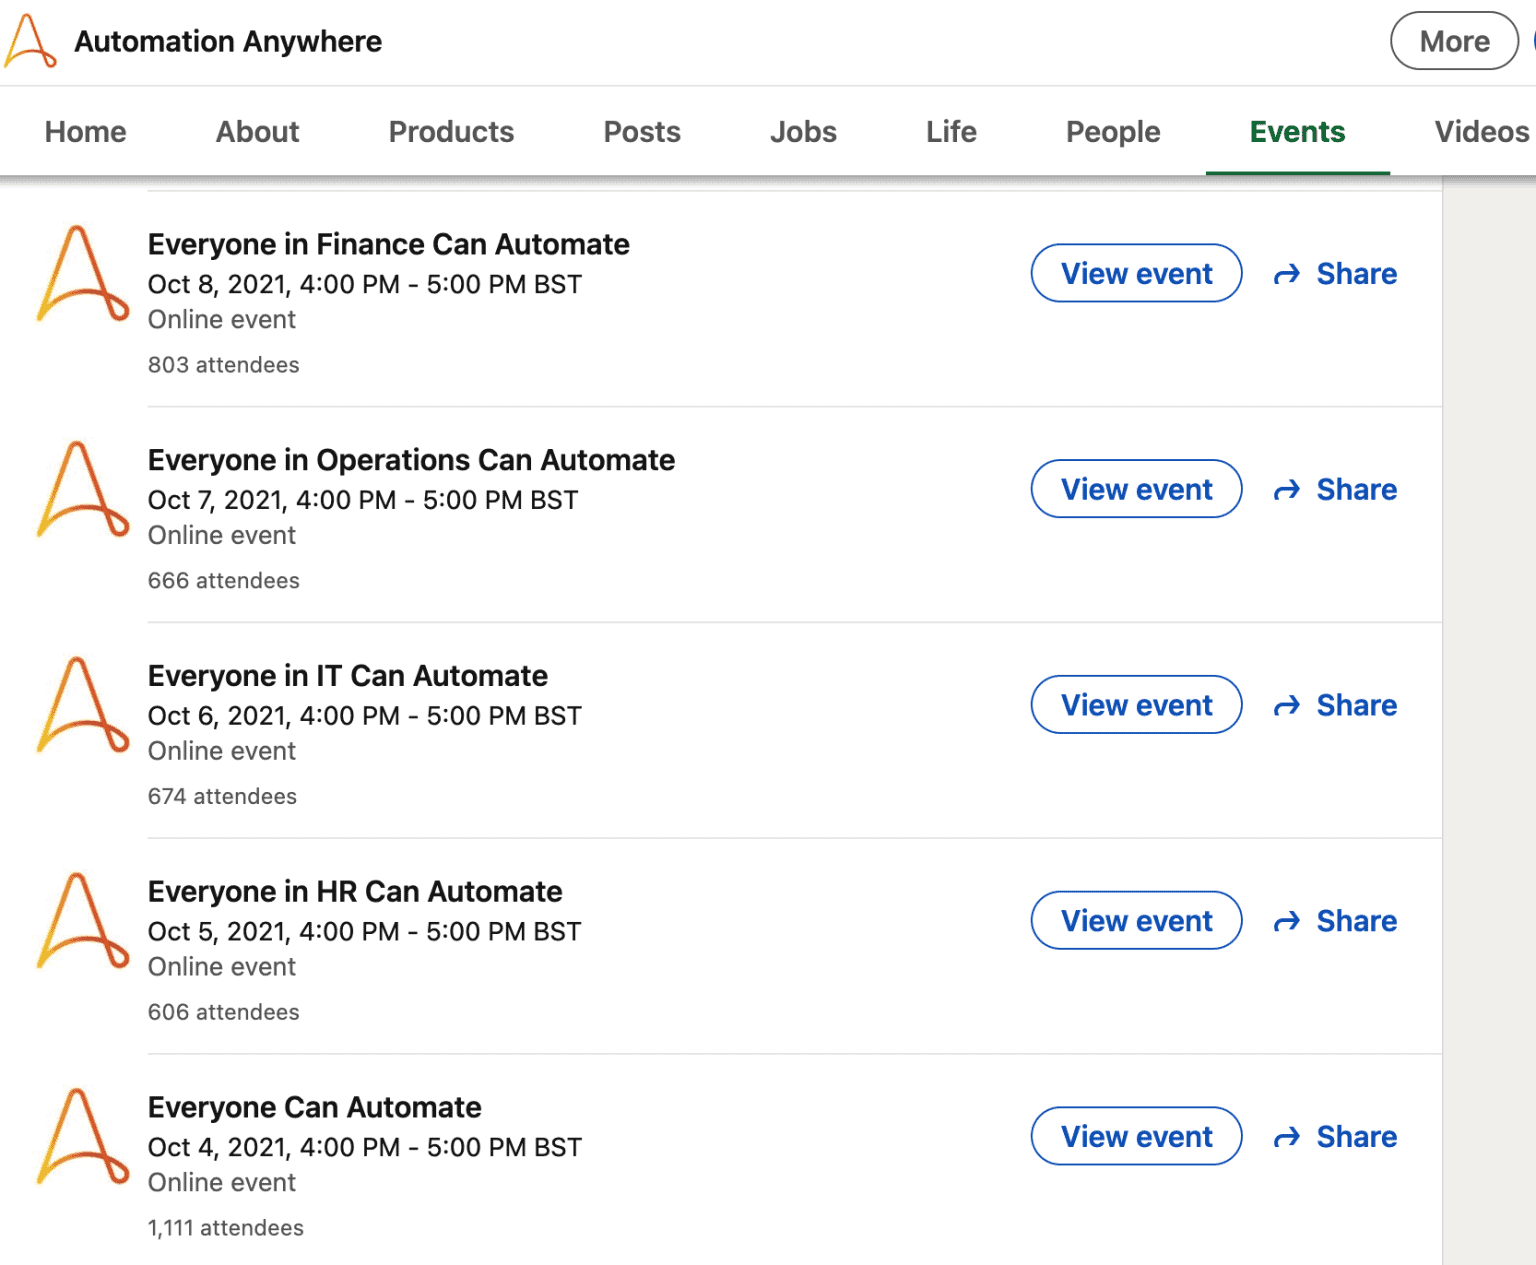
Task: Select the Jobs tab
Action: [x=803, y=132]
